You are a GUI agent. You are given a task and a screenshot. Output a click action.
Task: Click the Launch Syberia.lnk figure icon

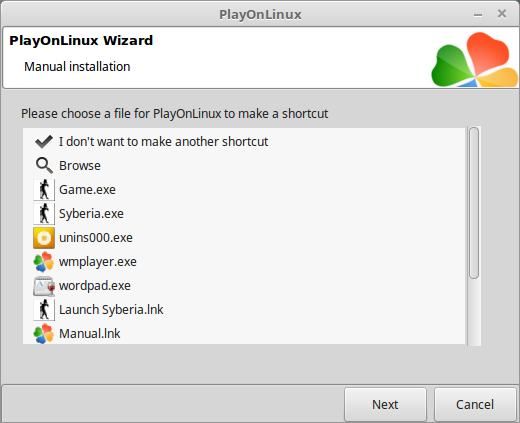44,310
